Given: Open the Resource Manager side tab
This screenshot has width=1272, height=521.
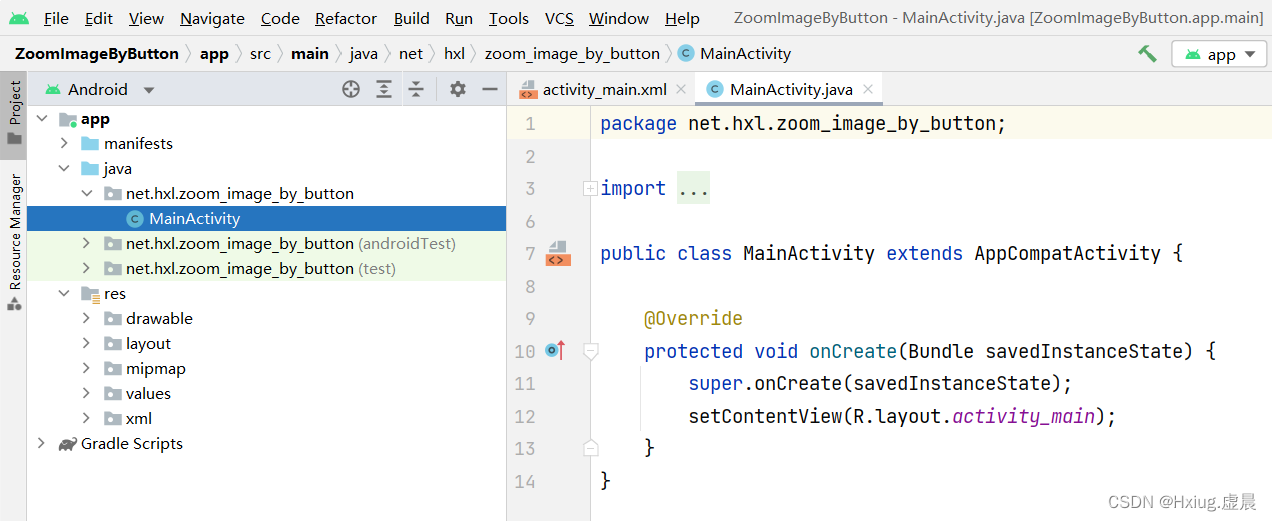Looking at the screenshot, I should click(14, 242).
